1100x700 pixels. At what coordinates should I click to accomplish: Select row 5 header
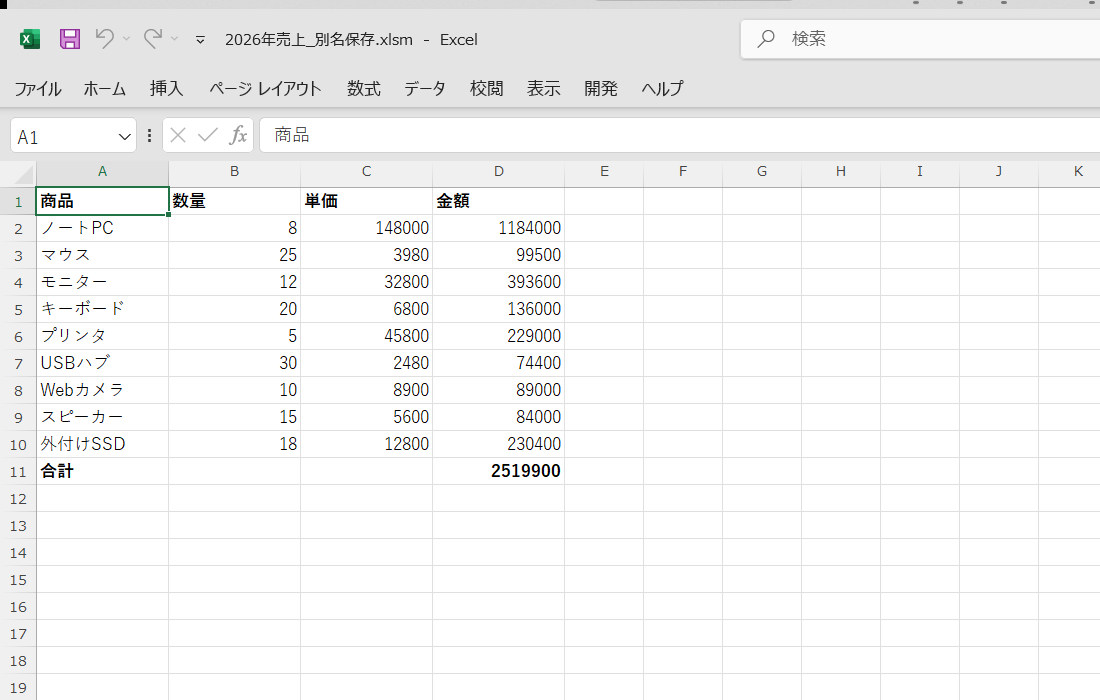click(18, 310)
